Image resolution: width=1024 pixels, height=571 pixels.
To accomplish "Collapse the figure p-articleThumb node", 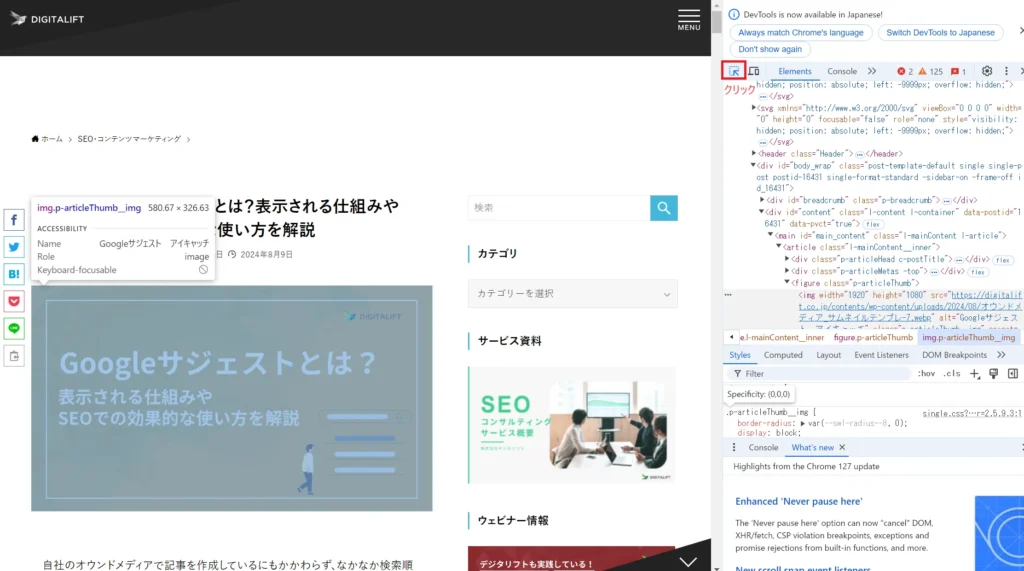I will [x=787, y=282].
